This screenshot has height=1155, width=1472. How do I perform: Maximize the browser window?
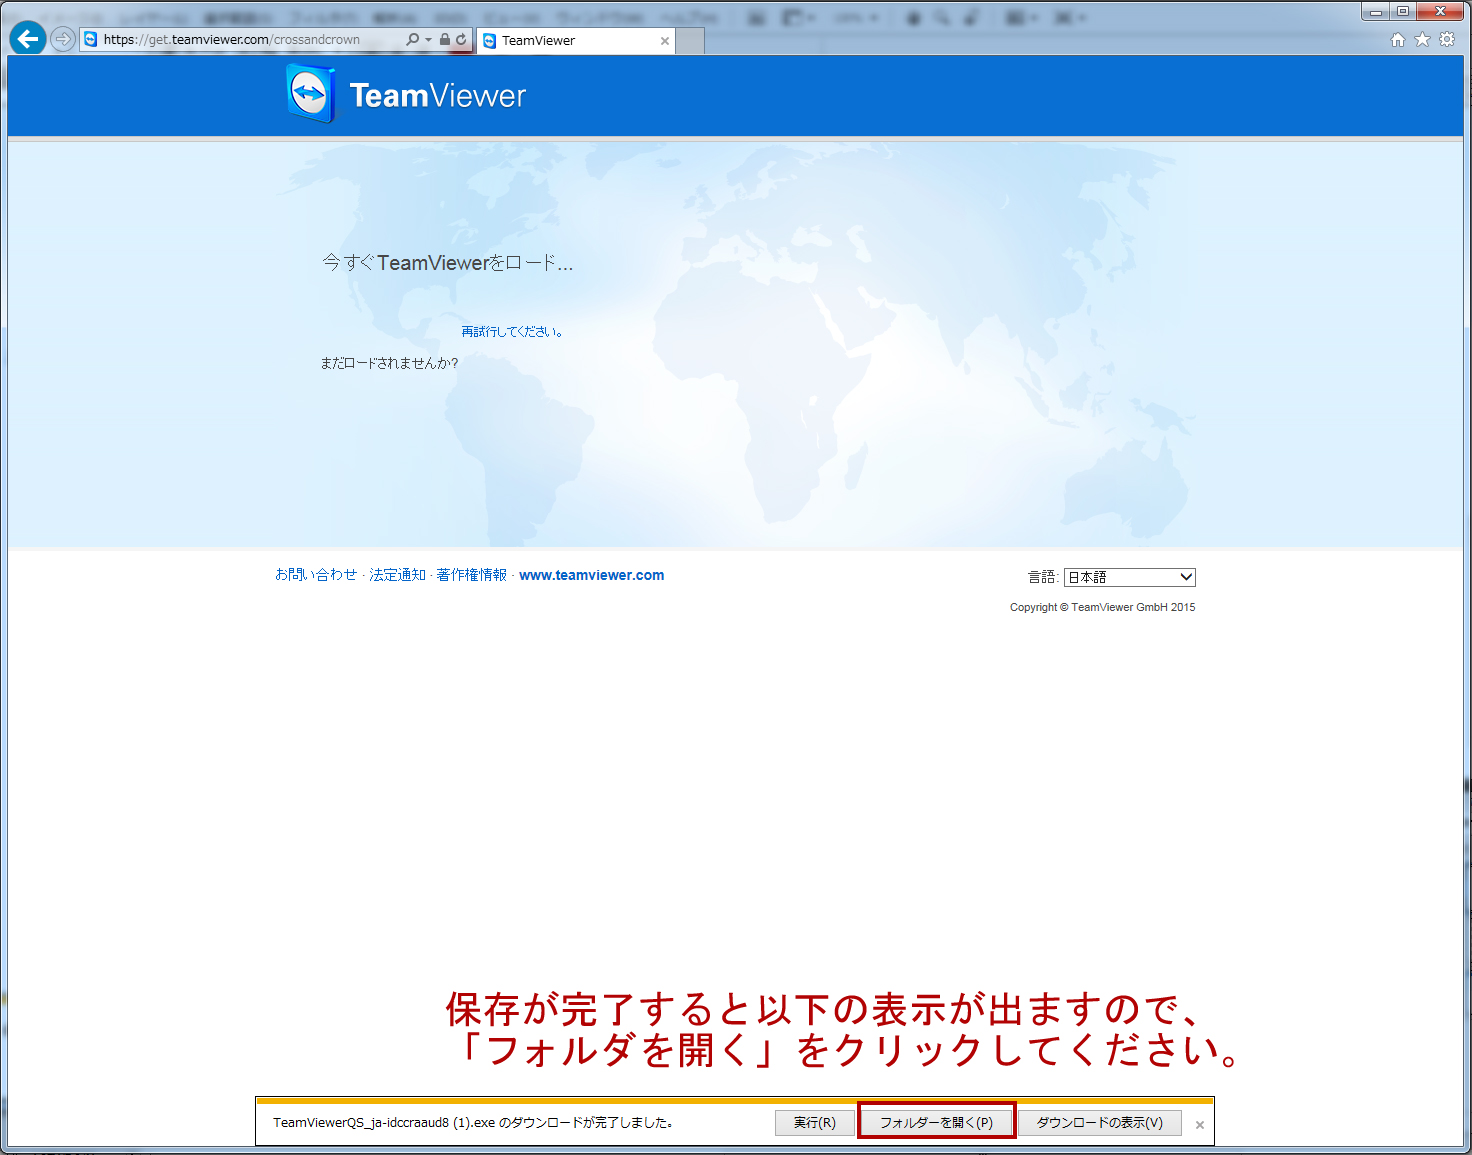(x=1403, y=11)
